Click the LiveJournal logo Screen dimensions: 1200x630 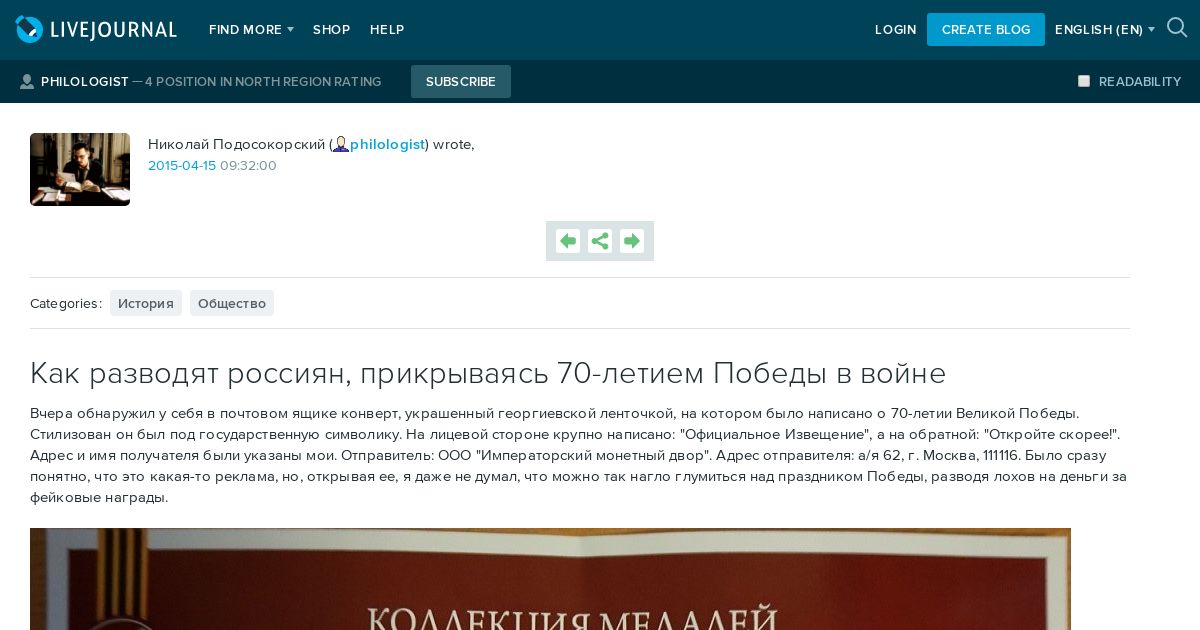[96, 29]
